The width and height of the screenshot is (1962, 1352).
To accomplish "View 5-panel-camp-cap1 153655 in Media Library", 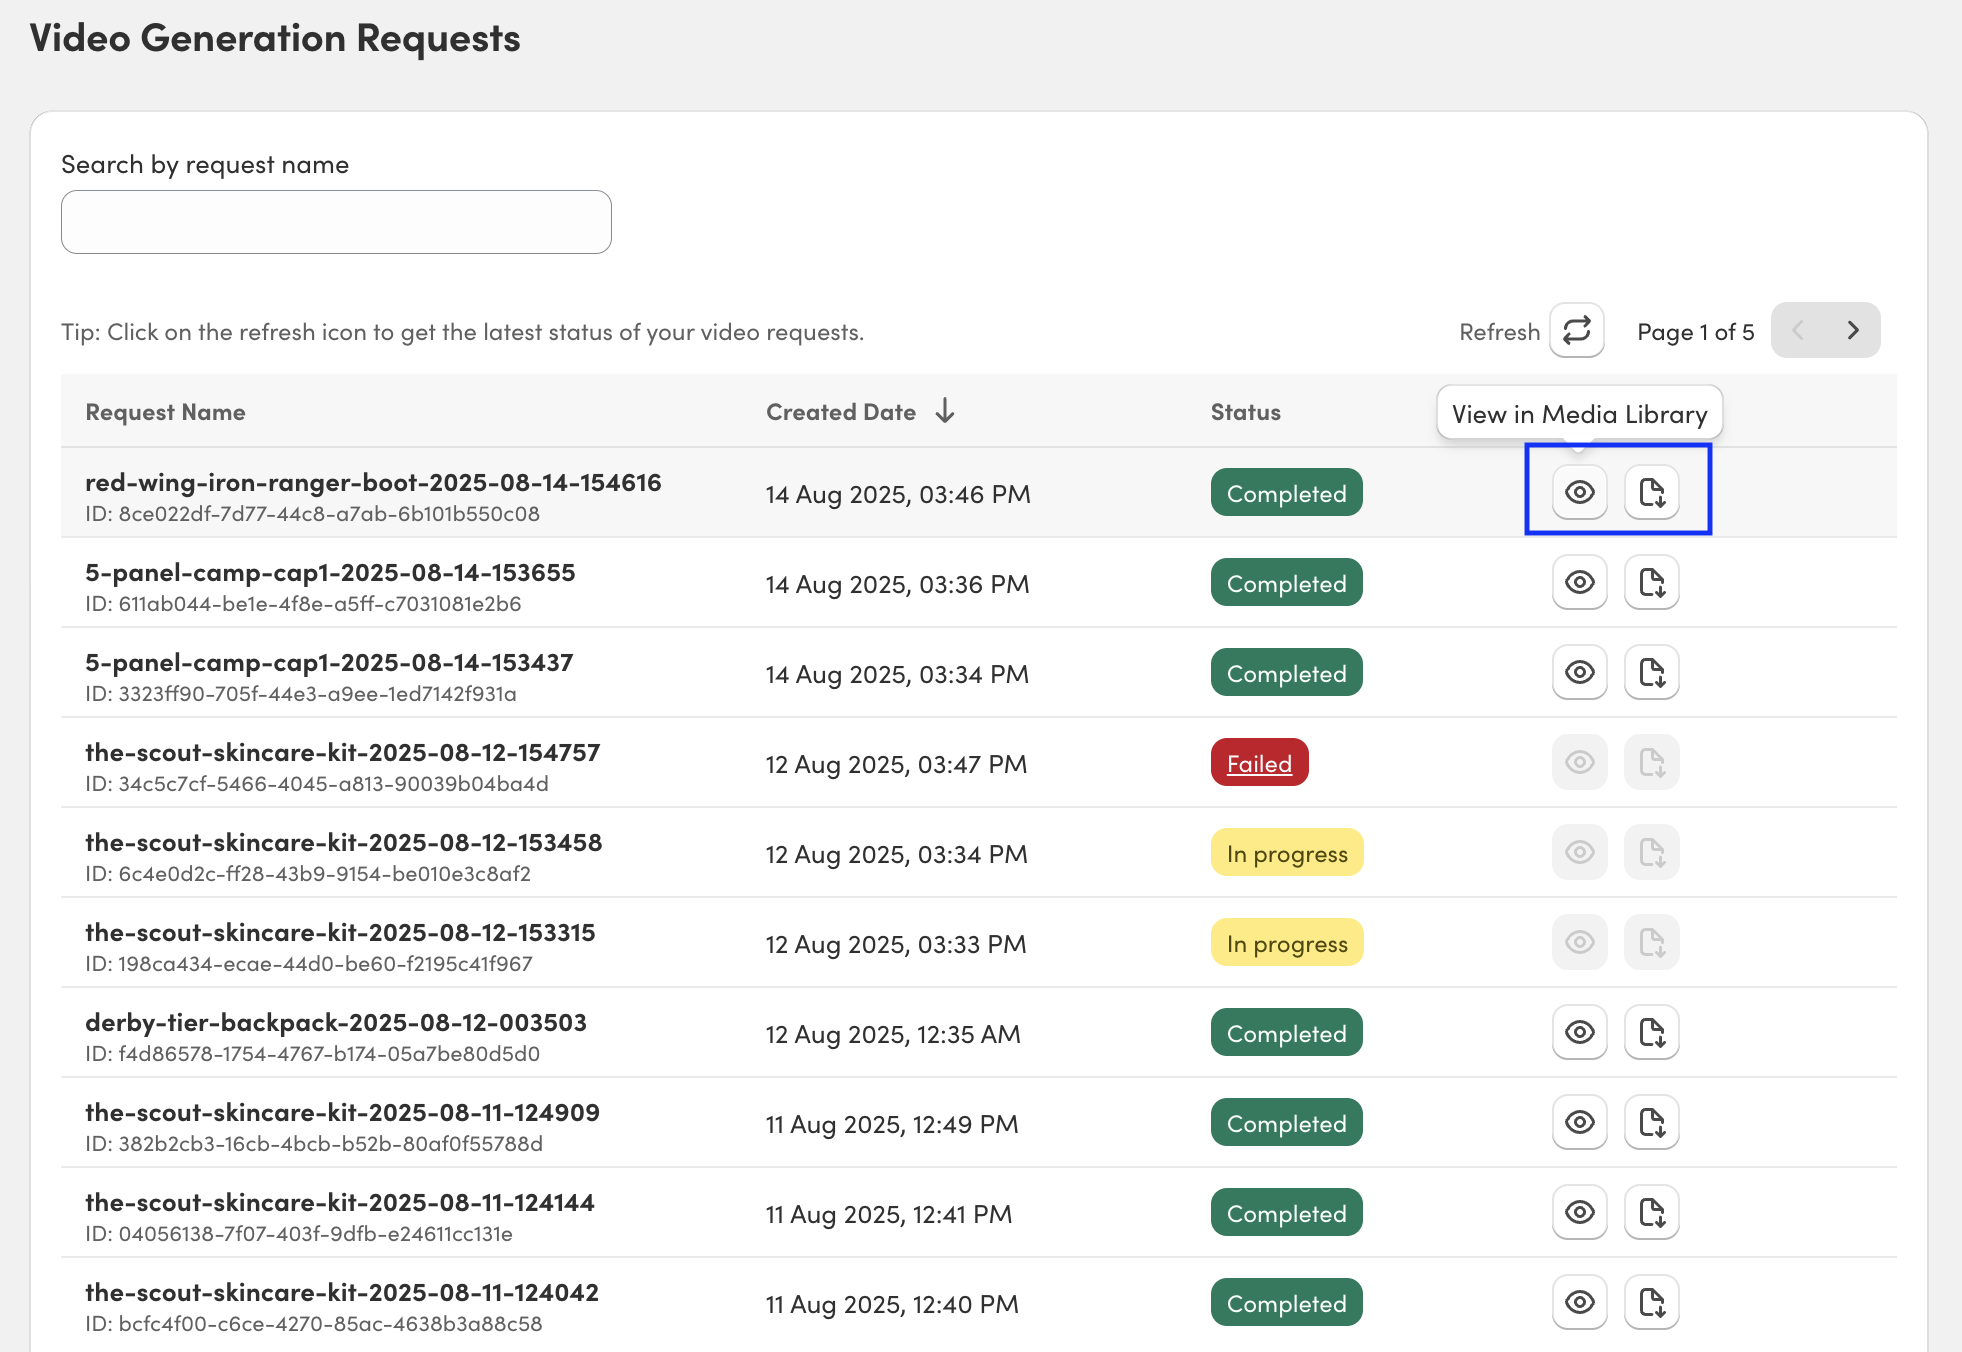I will 1579,582.
